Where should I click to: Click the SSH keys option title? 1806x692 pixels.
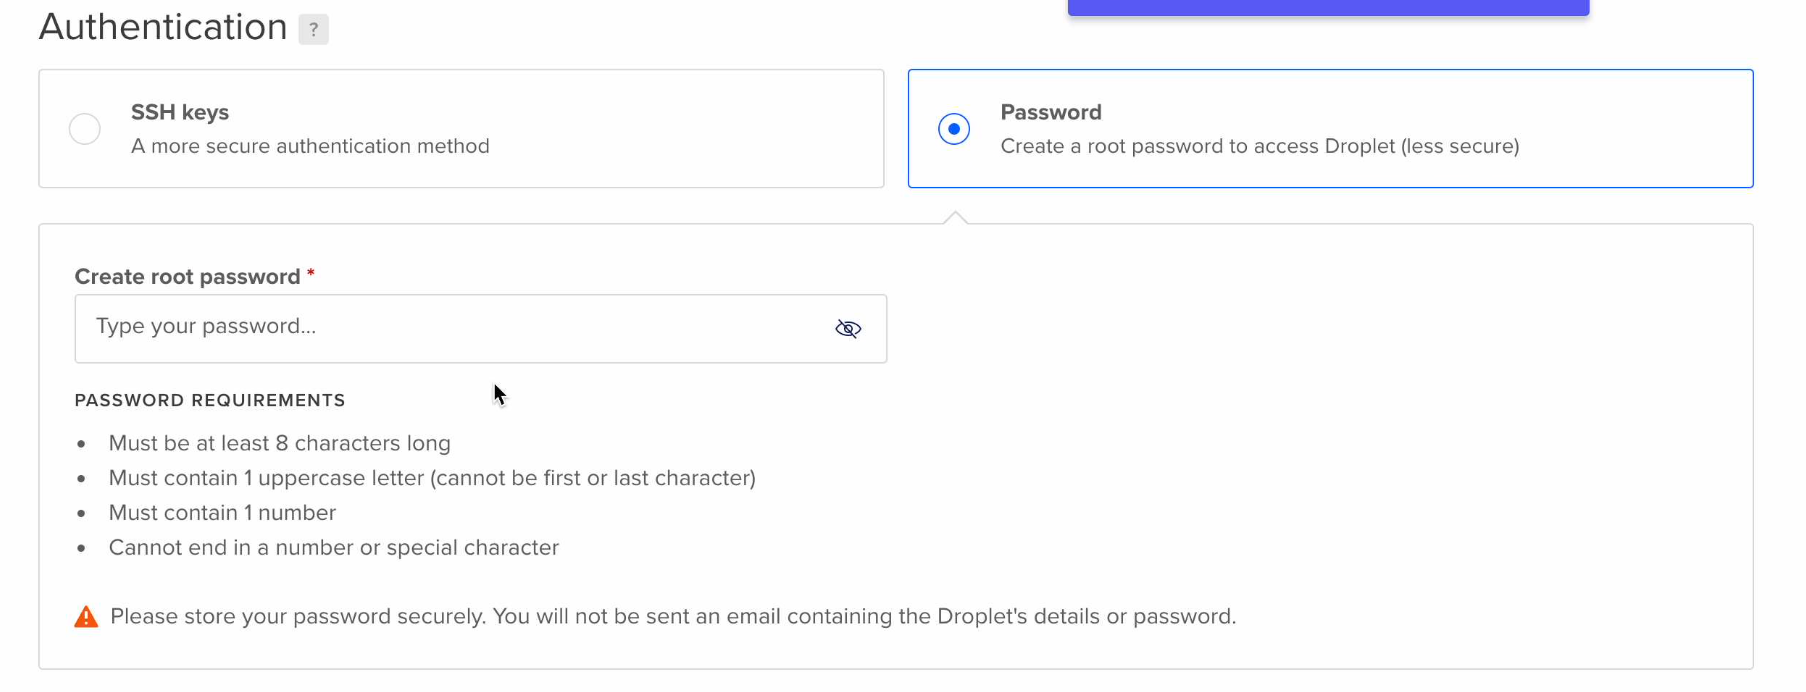click(180, 112)
